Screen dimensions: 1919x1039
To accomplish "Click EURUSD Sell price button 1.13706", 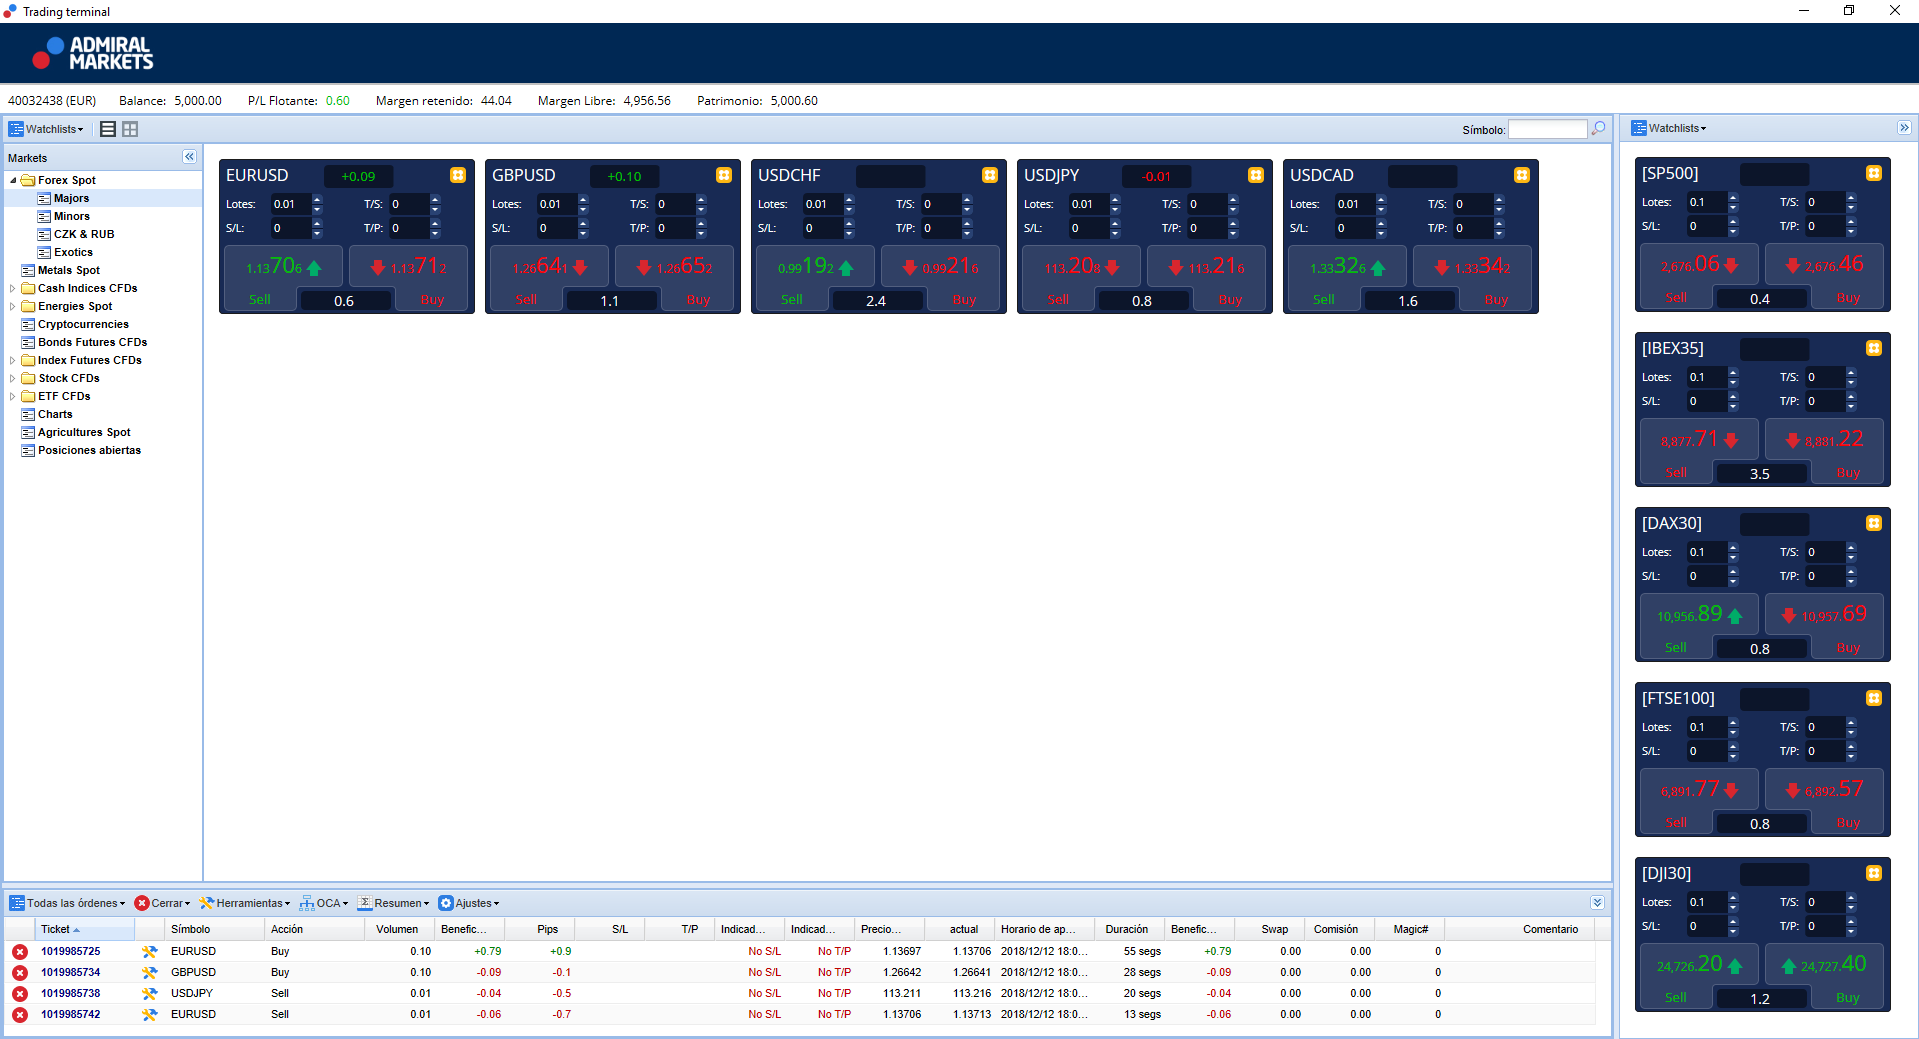I will [x=284, y=267].
